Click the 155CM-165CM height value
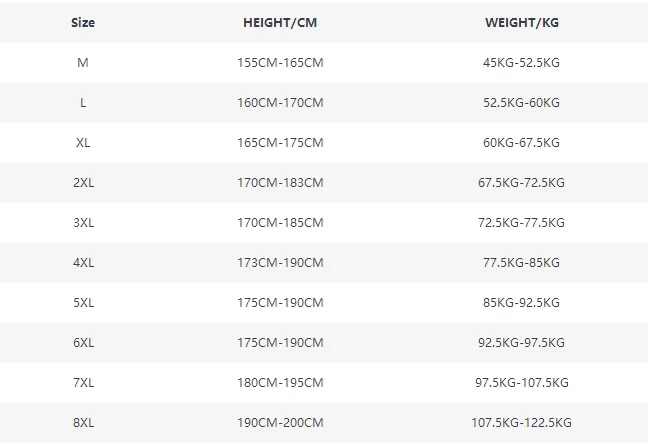 coord(280,63)
